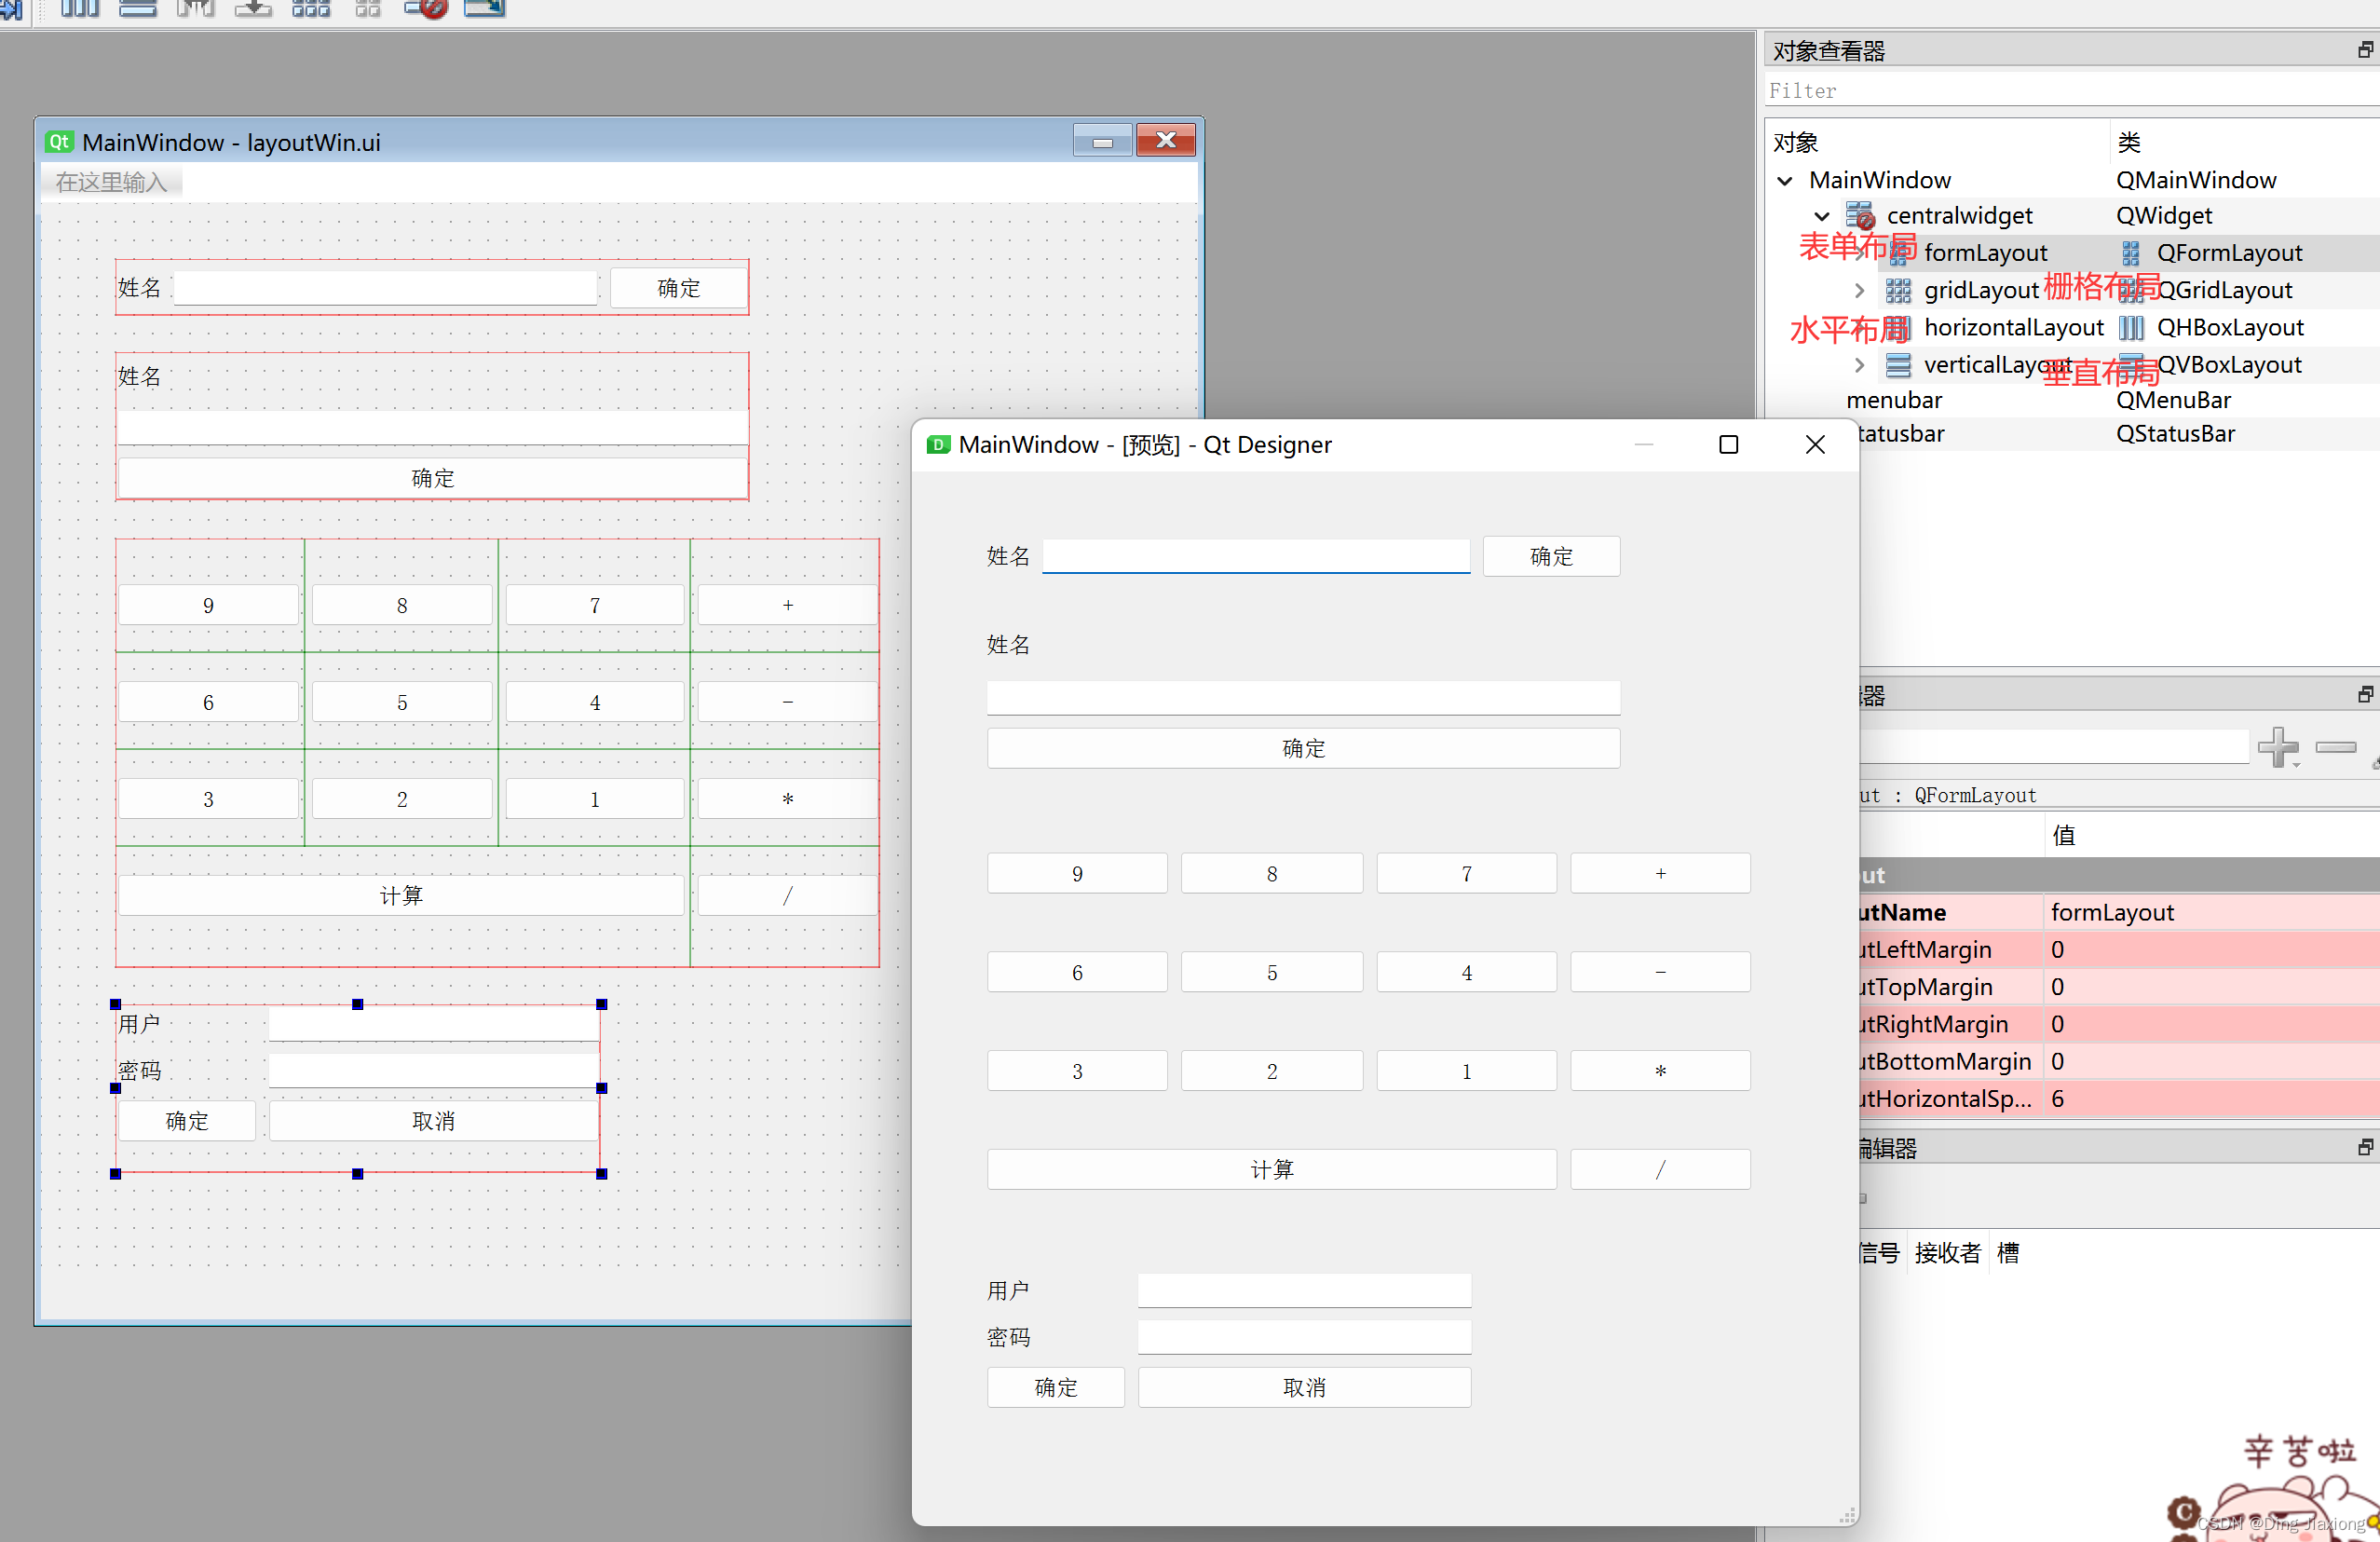Click 确定 beside 取消 in the preview window
Viewport: 2380px width, 1542px height.
coord(1055,1387)
